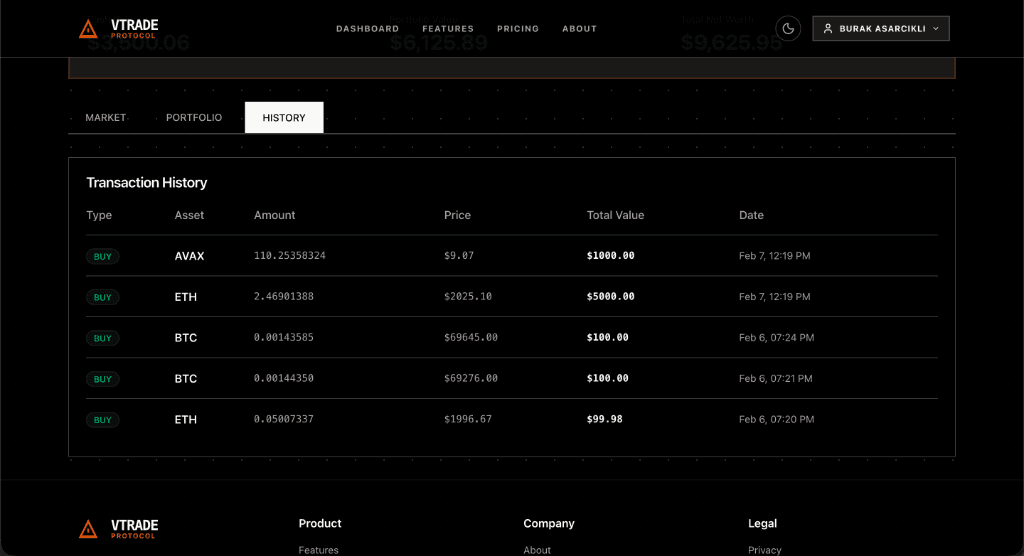Click the Asset column header
The image size is (1024, 556).
[189, 215]
